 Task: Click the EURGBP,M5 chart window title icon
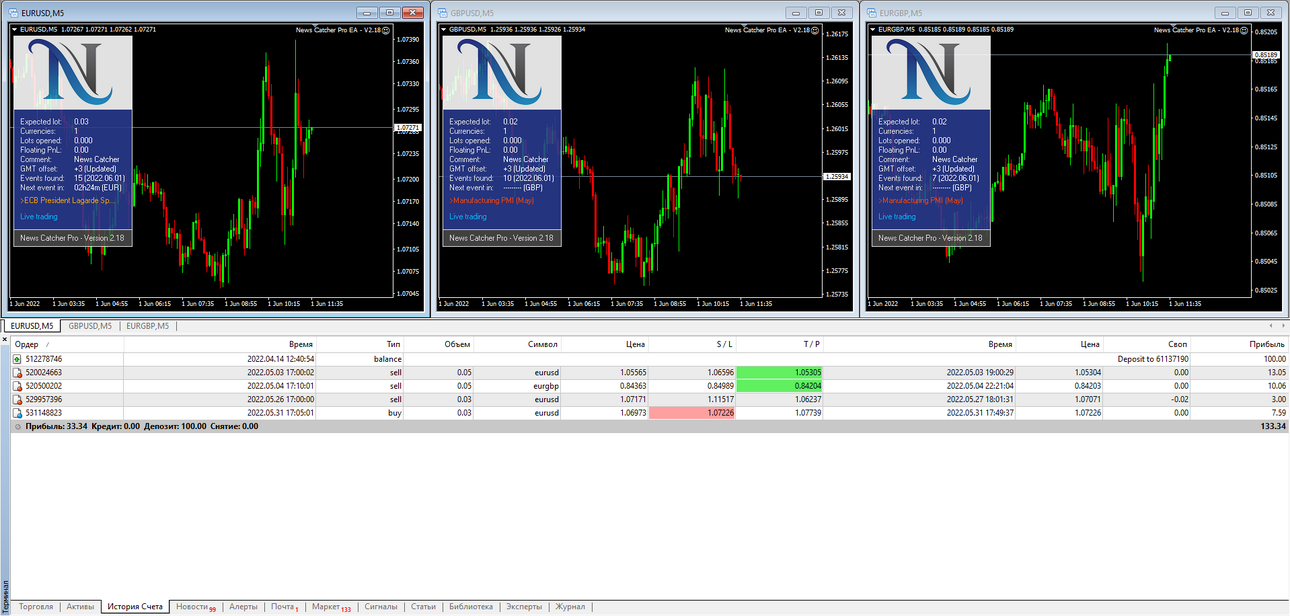[872, 12]
